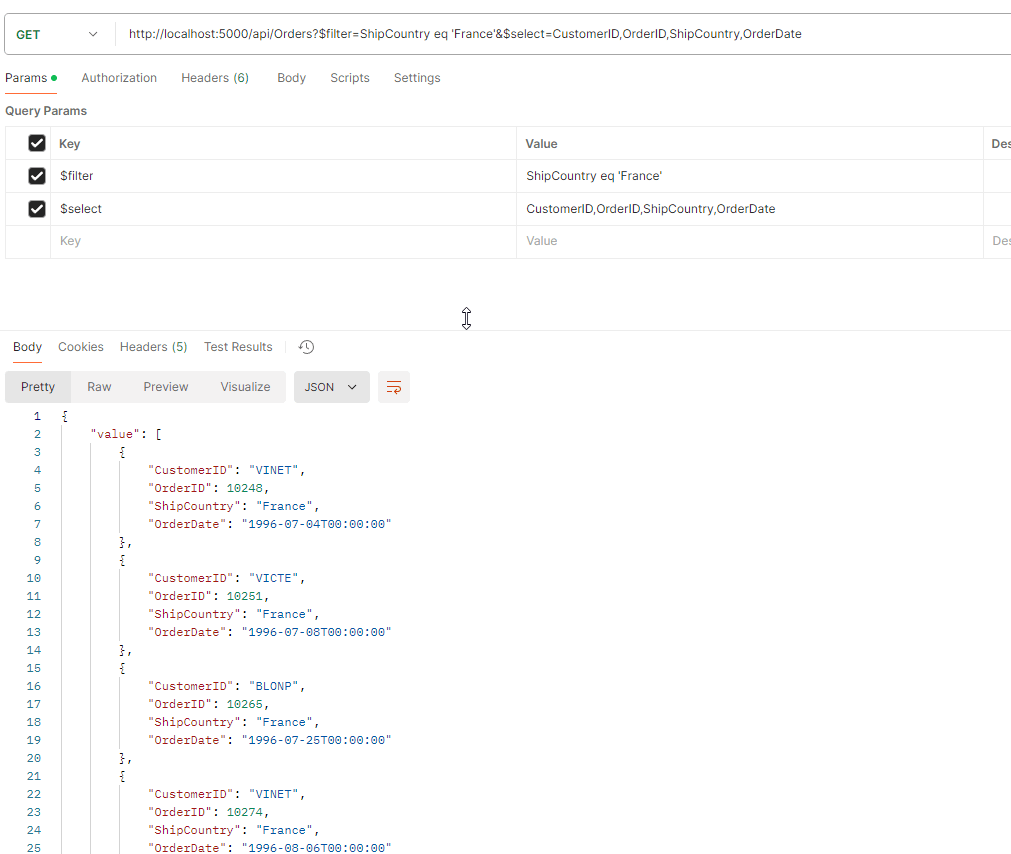Open the GET method dropdown
This screenshot has height=854, width=1011.
58,34
